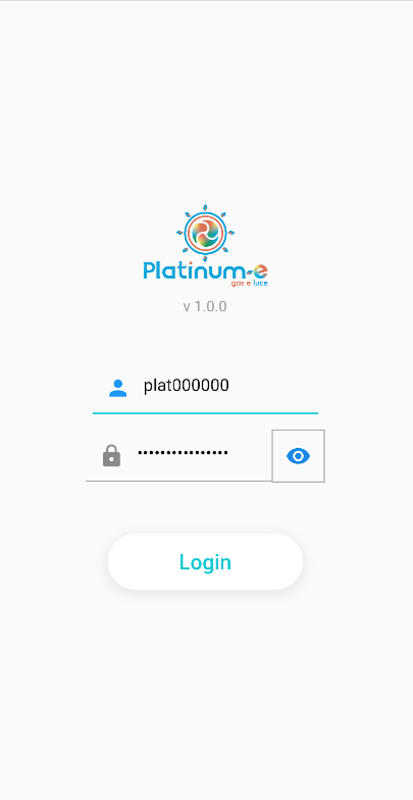This screenshot has height=800, width=413.
Task: Click the teal underline below the username
Action: pos(205,412)
